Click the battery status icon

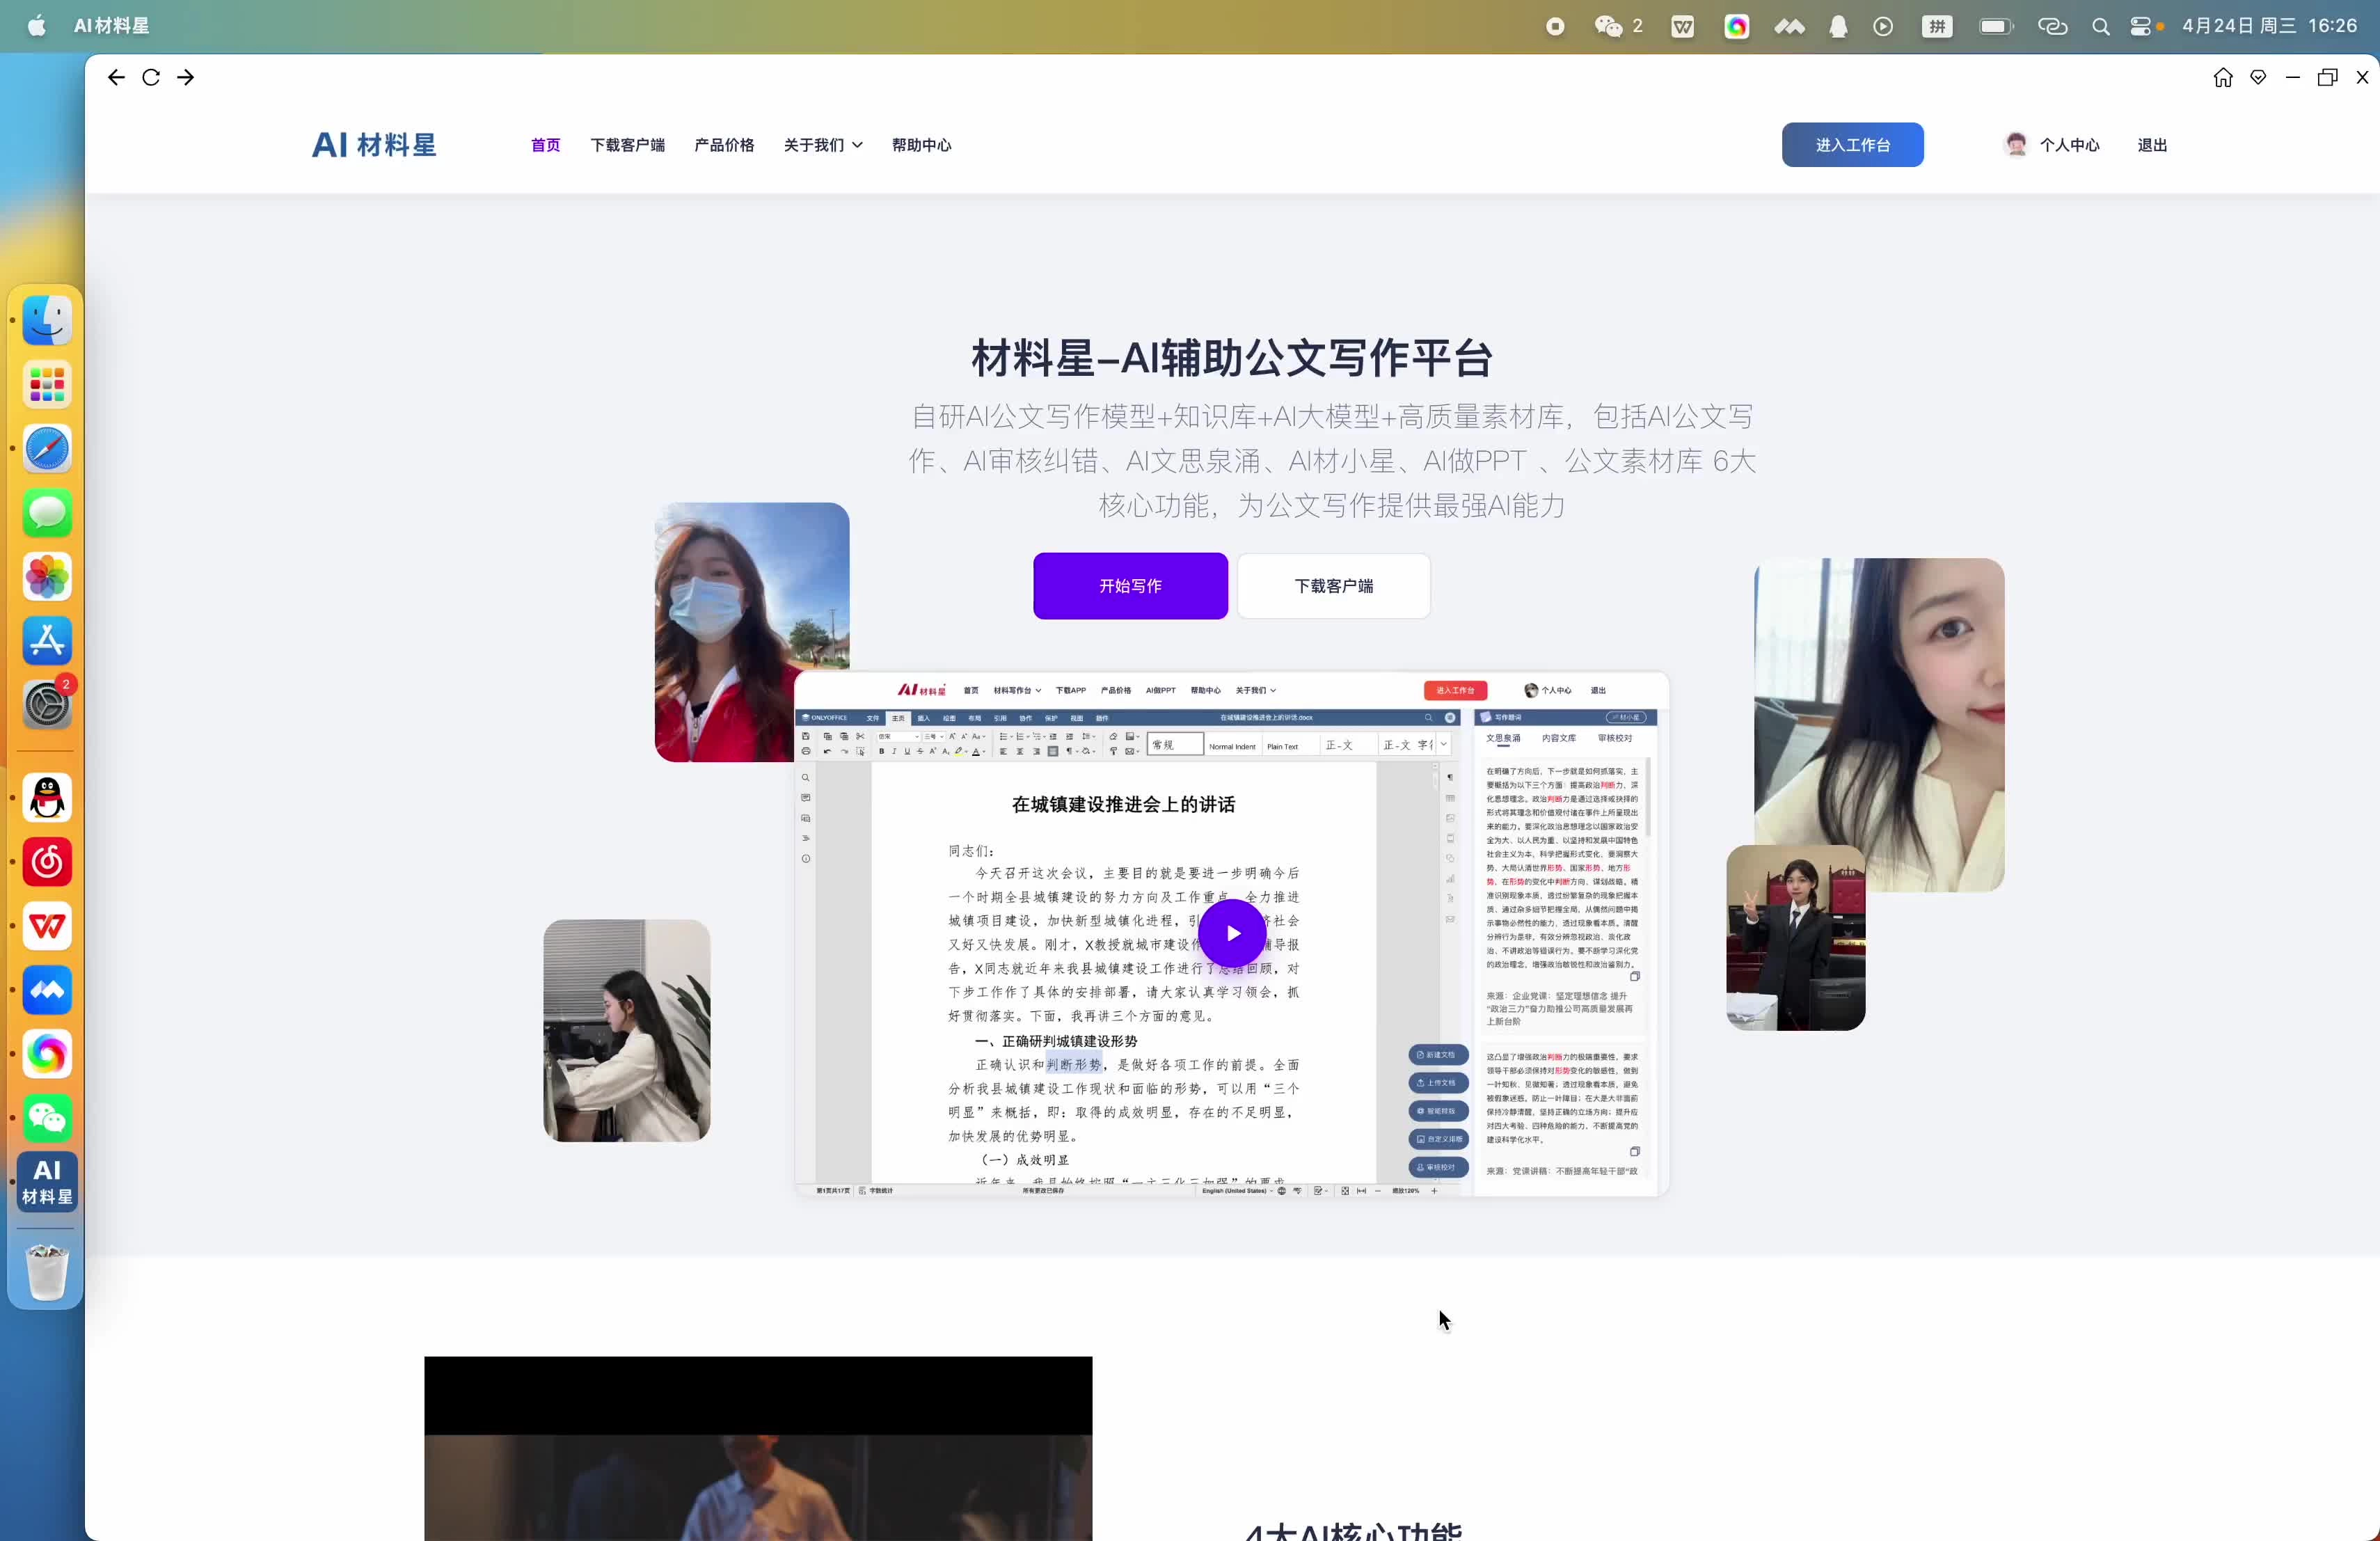click(1994, 26)
